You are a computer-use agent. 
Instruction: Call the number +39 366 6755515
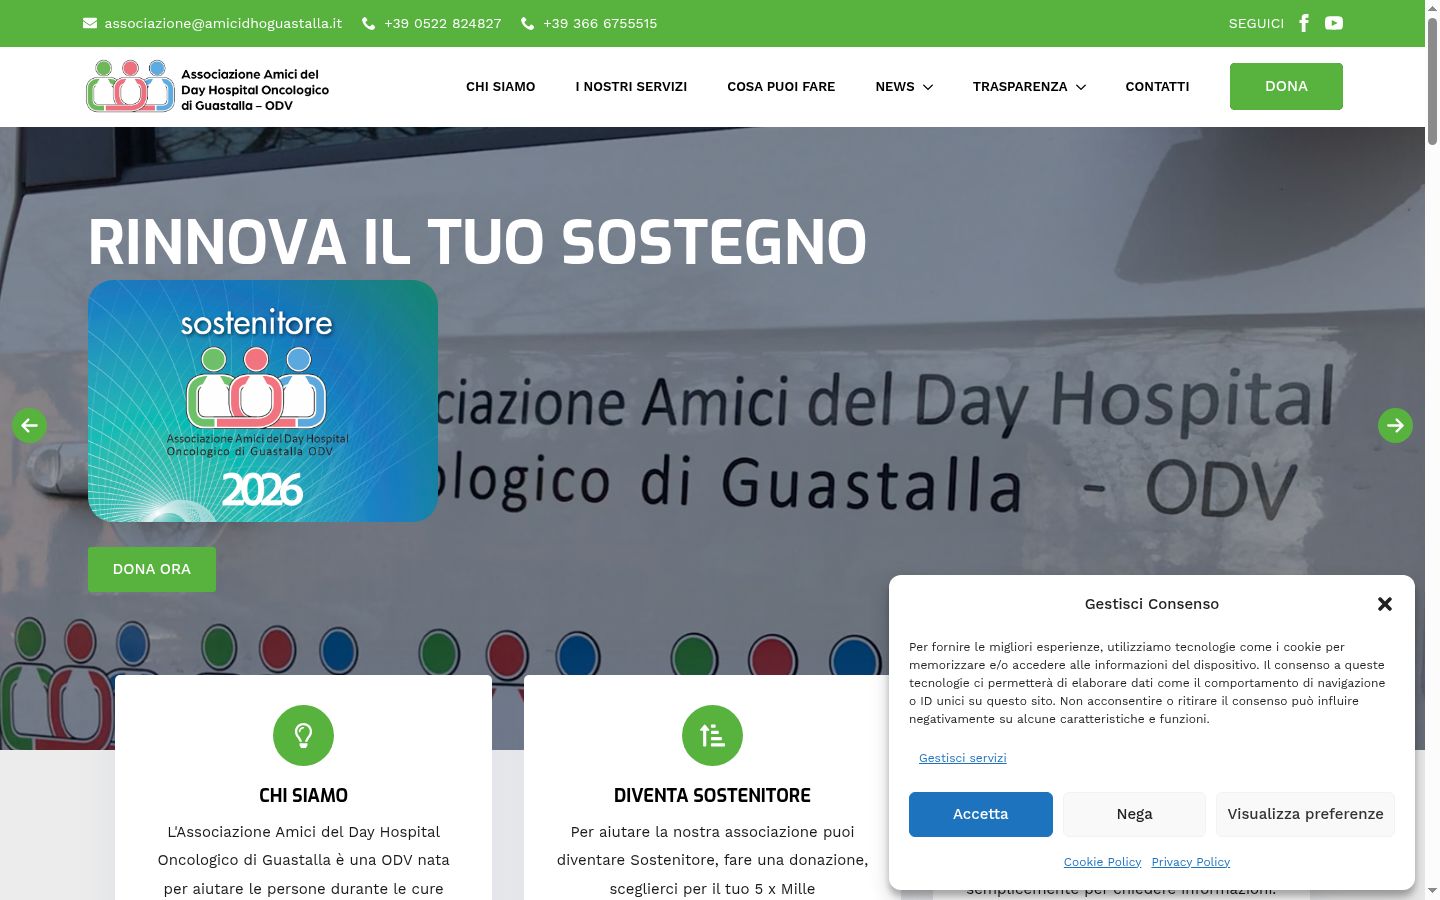tap(600, 23)
